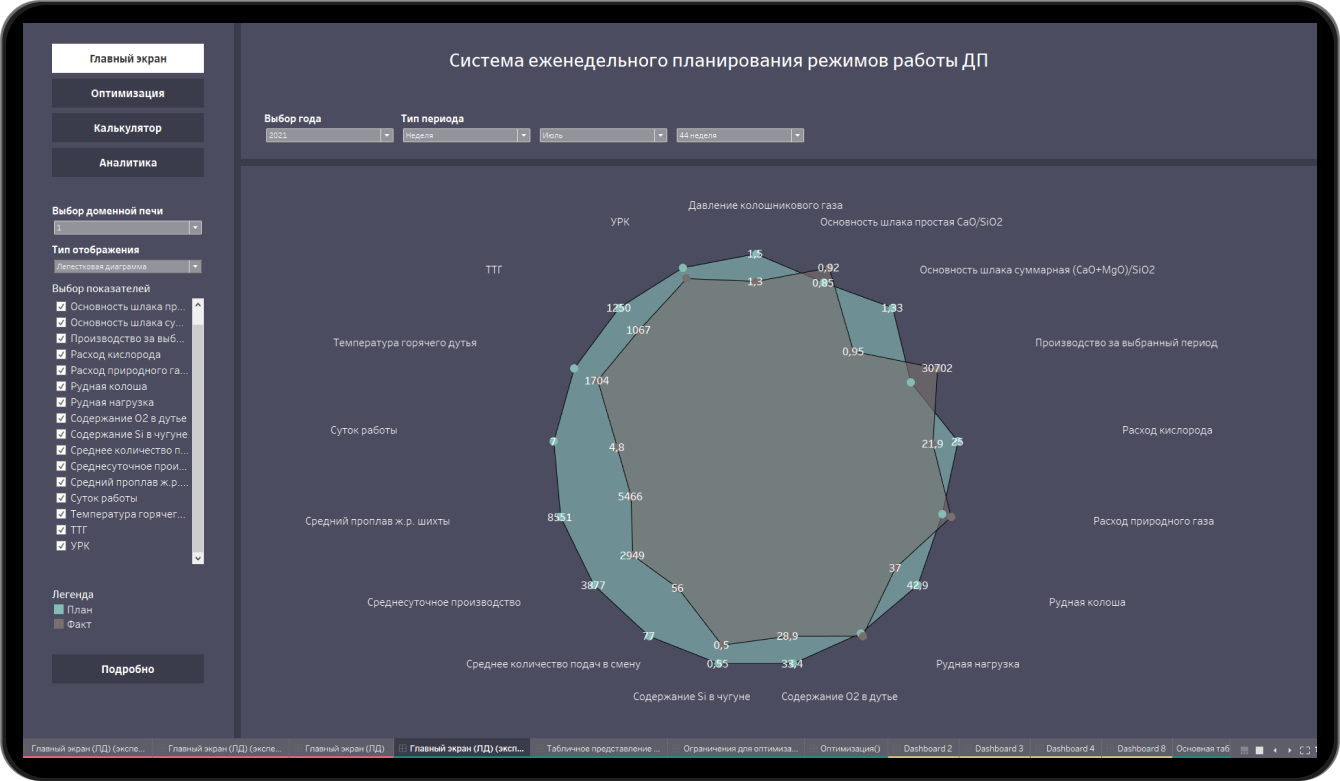Uncheck the 'Среднее количество п...' checkbox
Screen dimensions: 1340x781
pos(61,451)
